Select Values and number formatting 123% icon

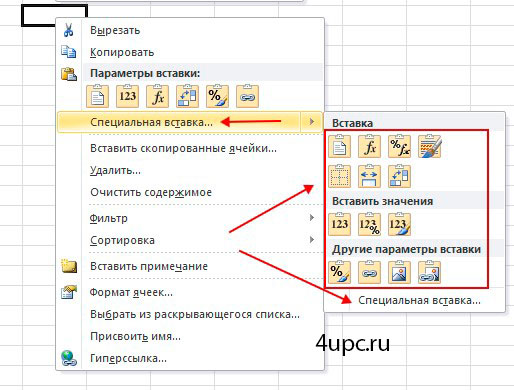pos(369,224)
